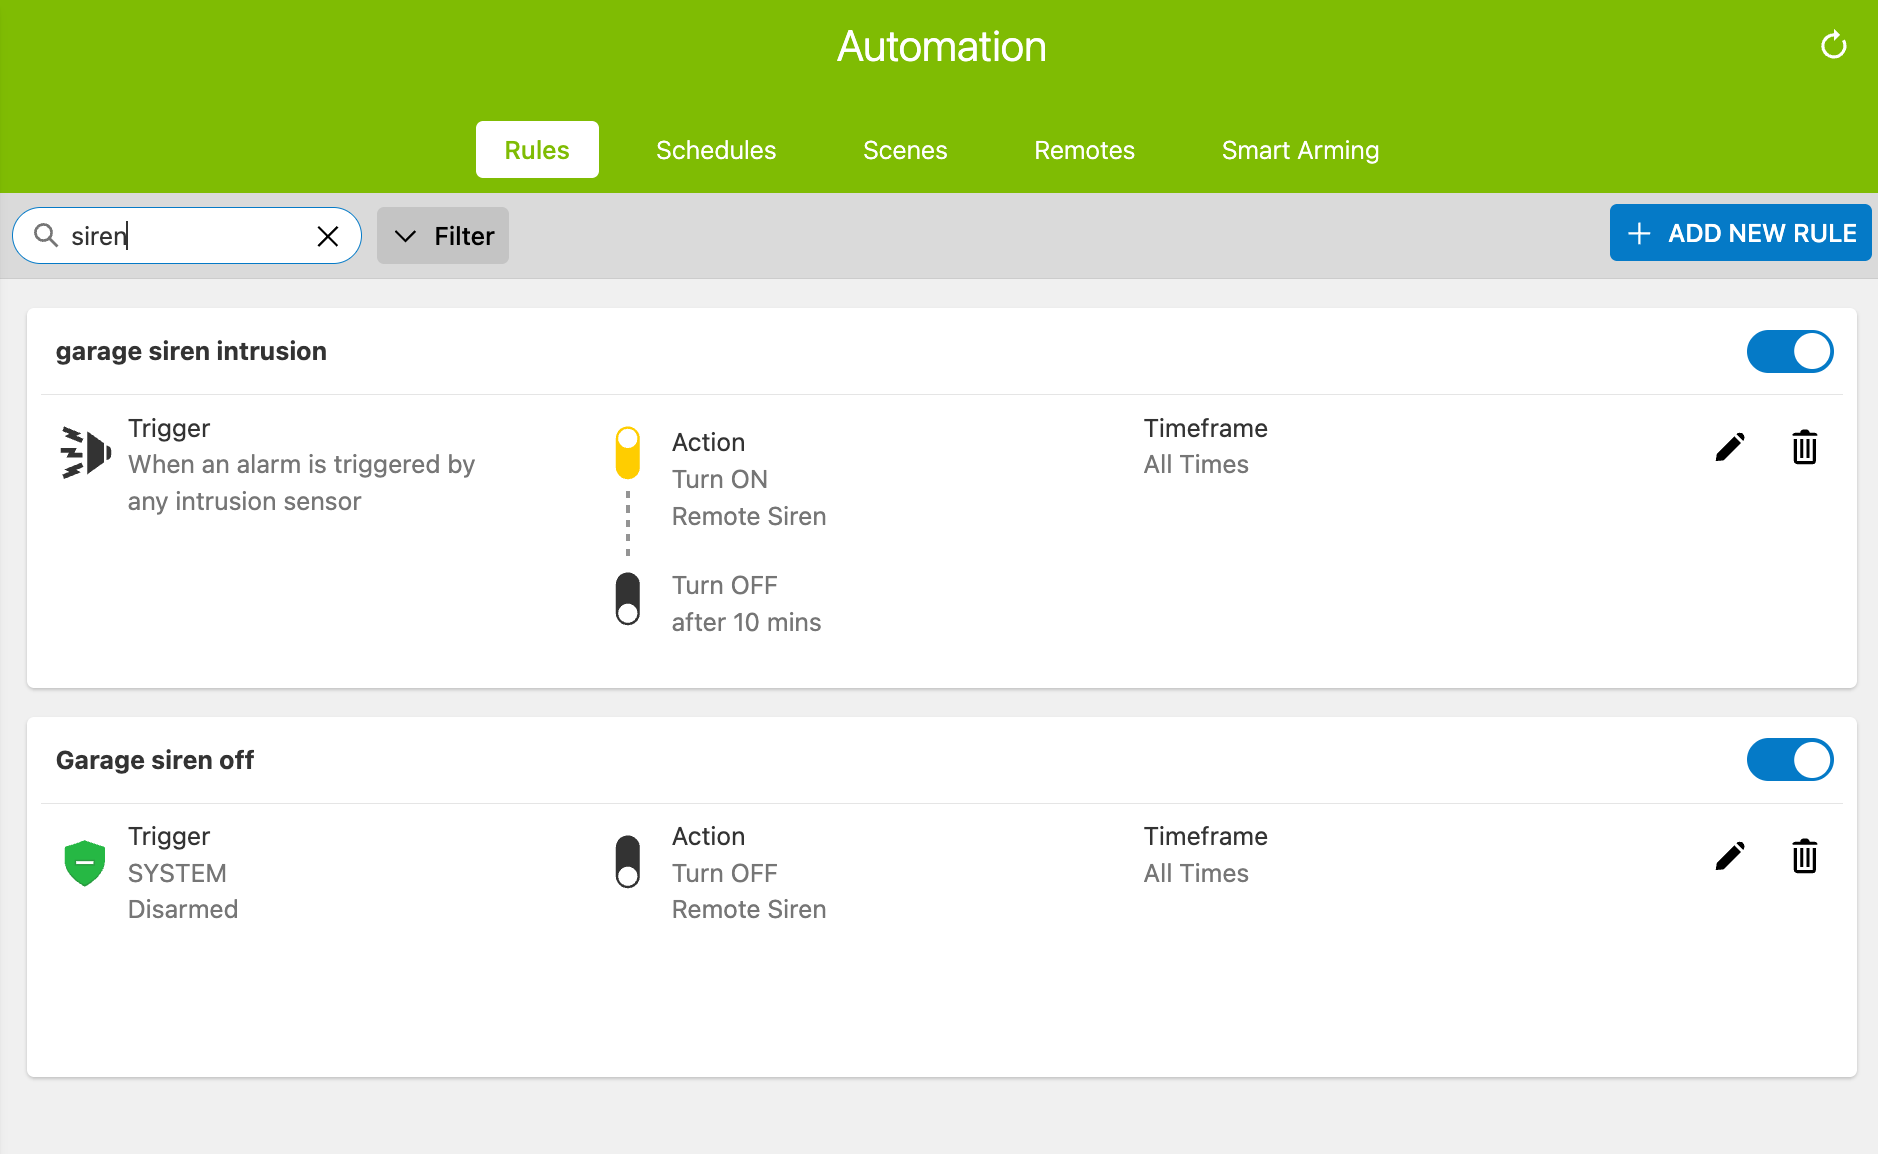Switch to the Schedules tab
The width and height of the screenshot is (1878, 1154).
[716, 150]
